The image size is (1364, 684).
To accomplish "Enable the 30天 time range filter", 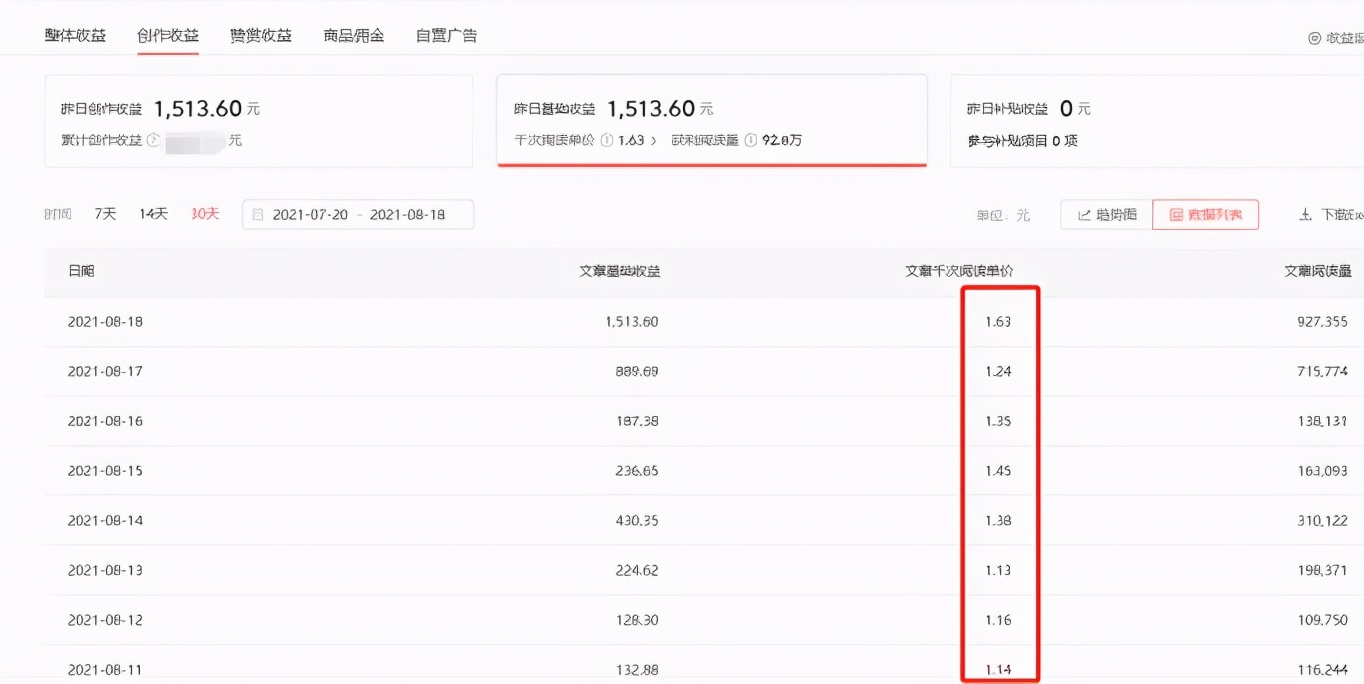I will [204, 213].
